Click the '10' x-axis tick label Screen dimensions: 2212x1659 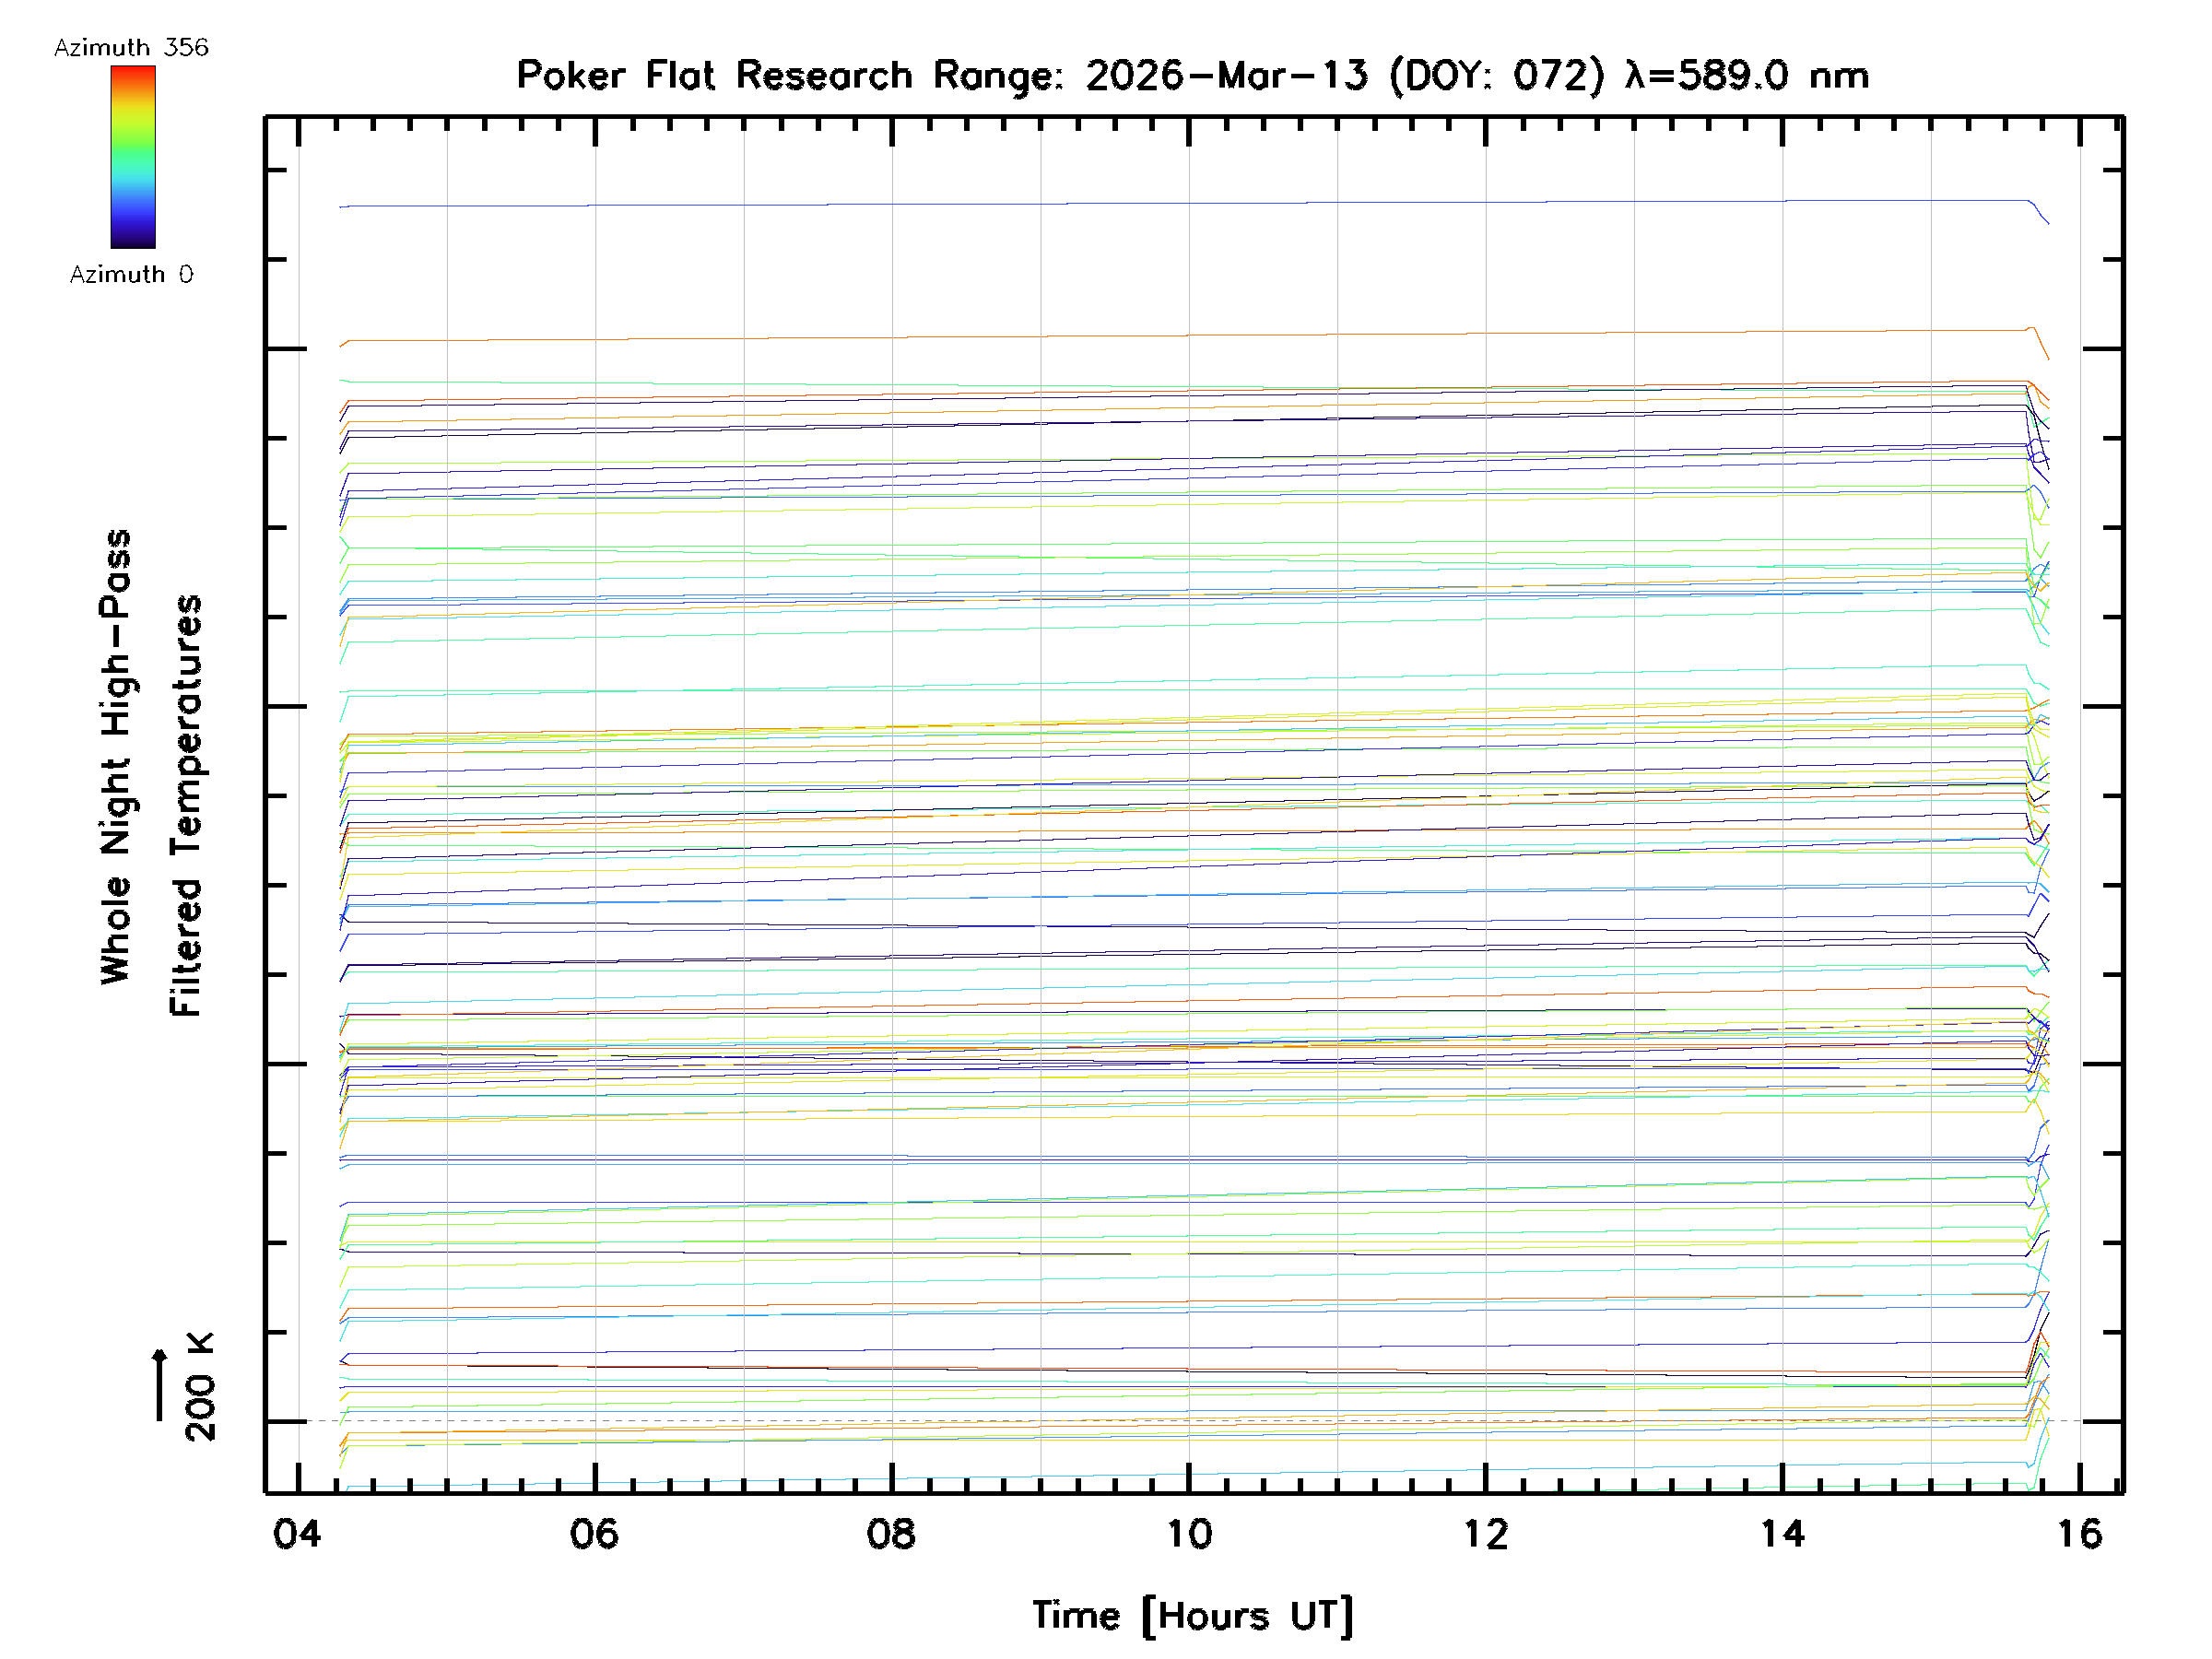tap(1189, 1534)
